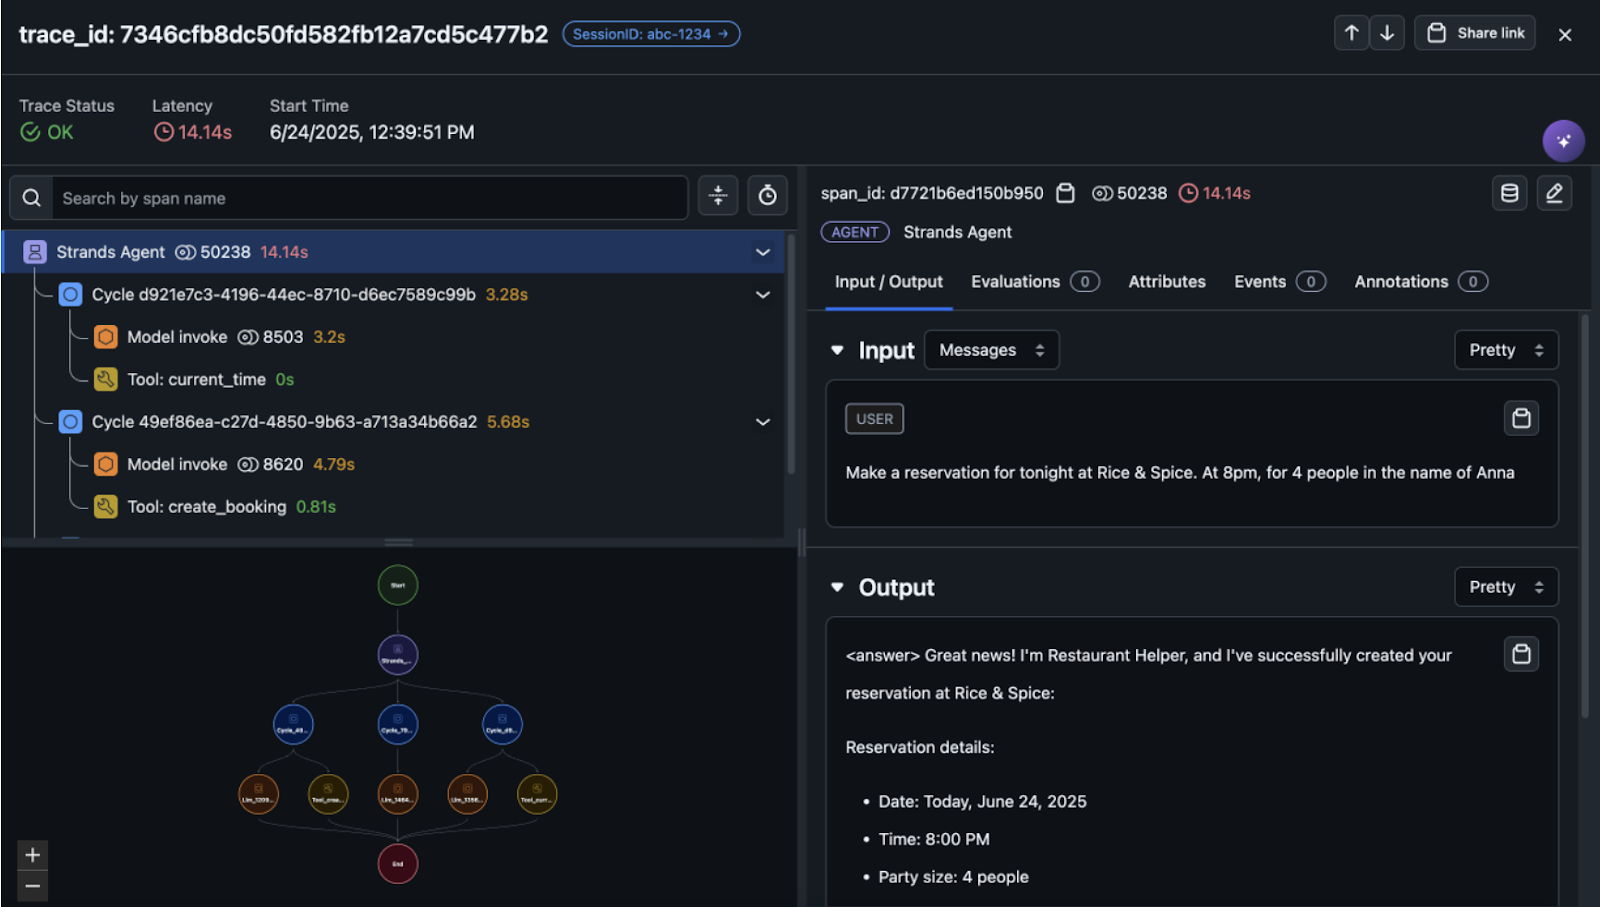Click the 3.28s duration on Cycle d921e7c3

point(507,295)
